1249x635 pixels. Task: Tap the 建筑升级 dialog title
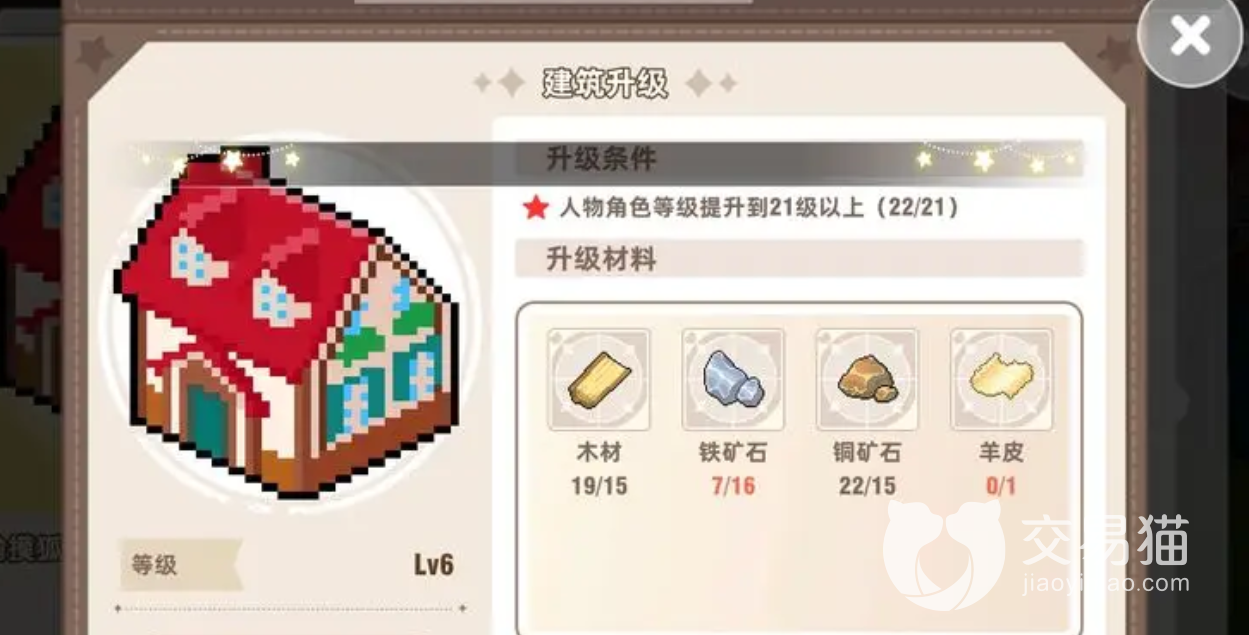[605, 84]
